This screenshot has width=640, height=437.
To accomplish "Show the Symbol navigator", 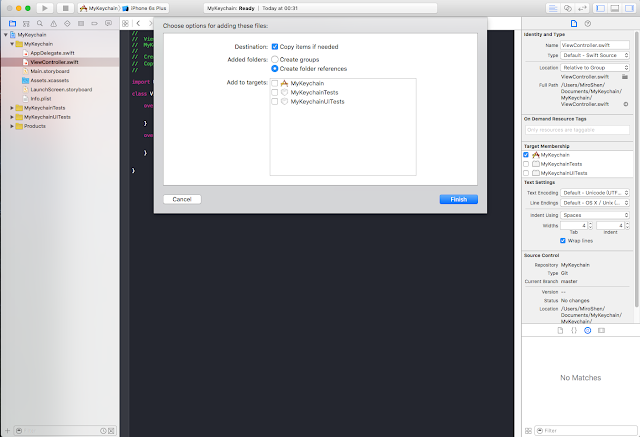I will tap(26, 24).
